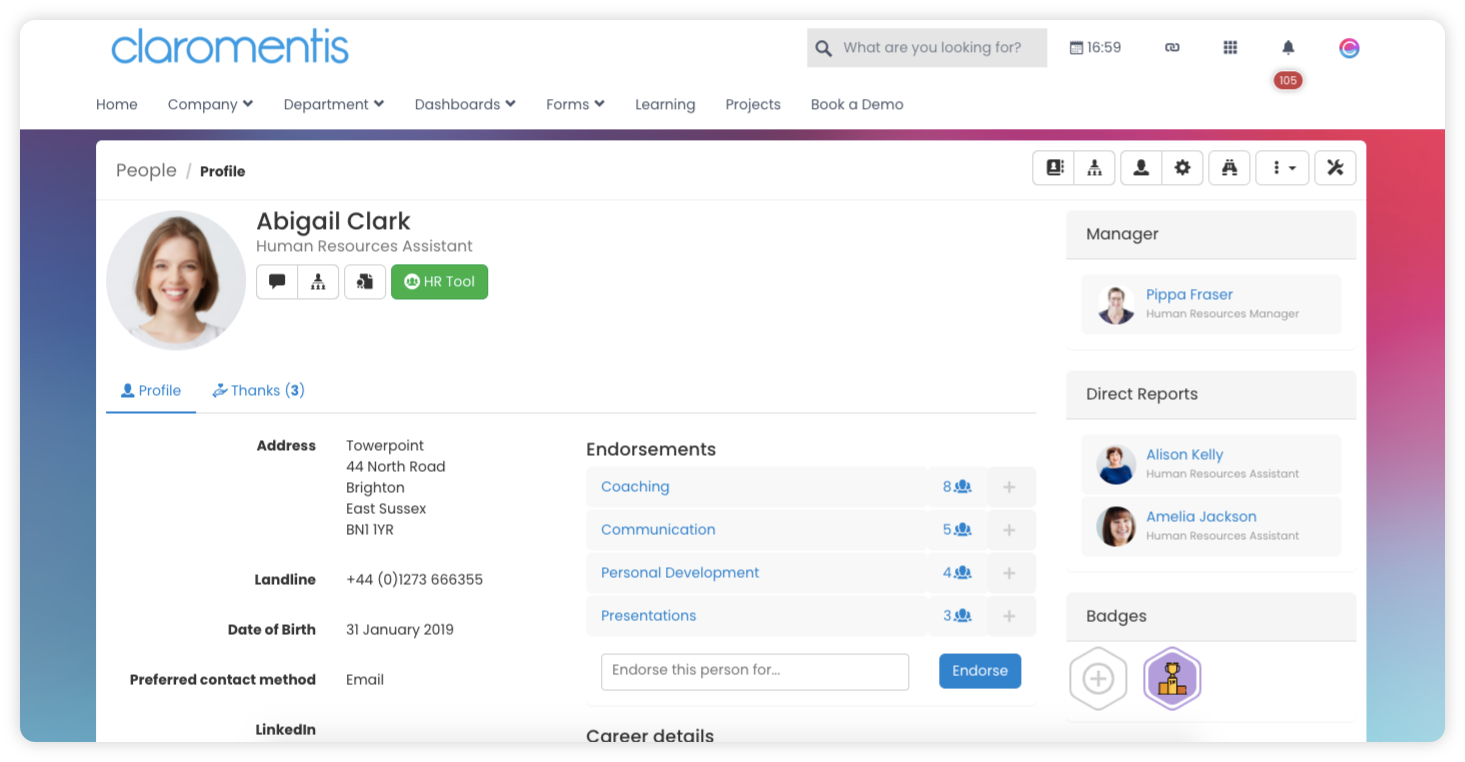Open advanced people search binoculars icon
Viewport: 1465px width, 762px height.
(1229, 167)
